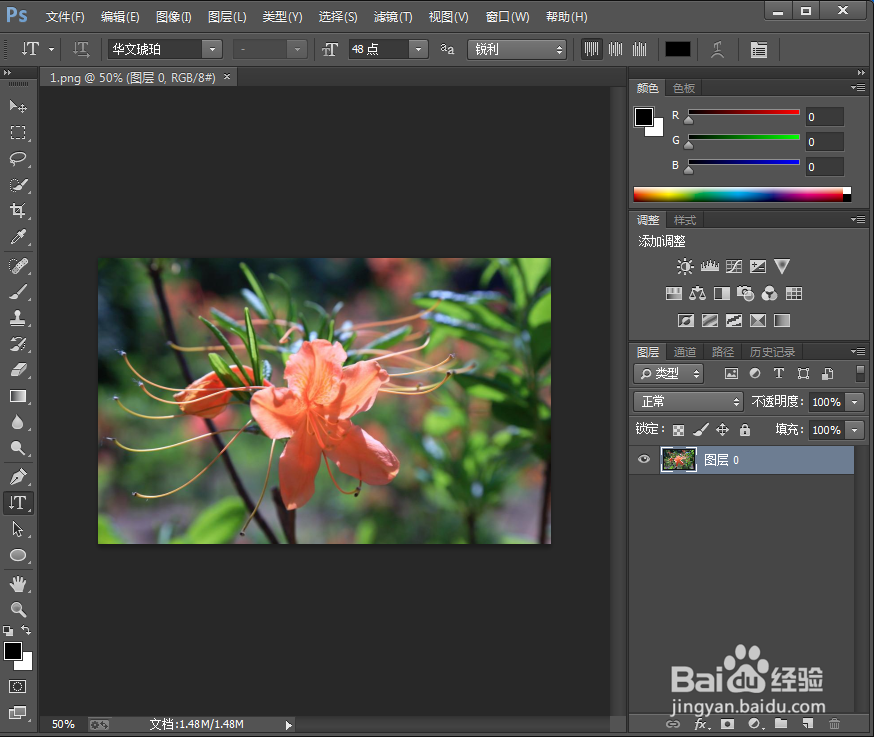Lock transparent pixels
The width and height of the screenshot is (874, 737).
click(x=678, y=430)
